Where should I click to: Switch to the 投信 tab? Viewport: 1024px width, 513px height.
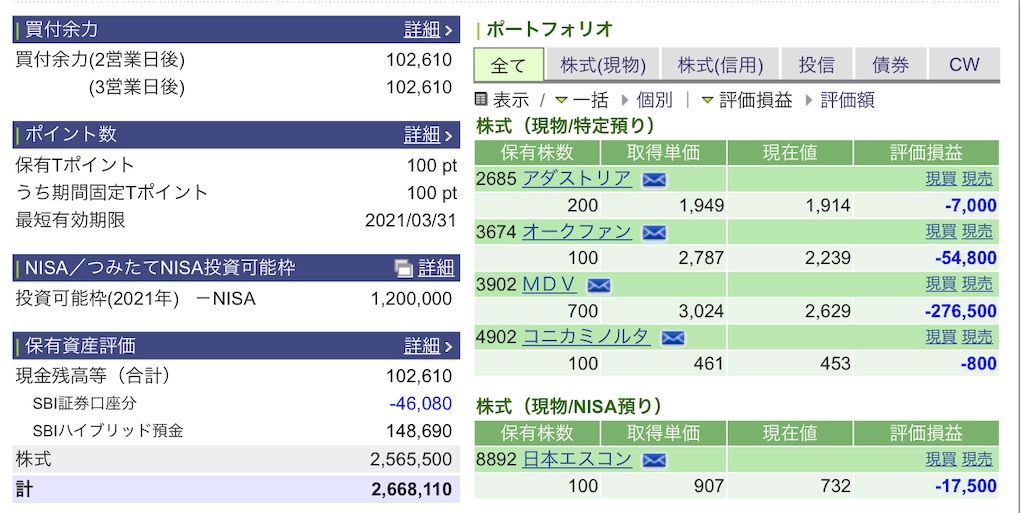816,65
